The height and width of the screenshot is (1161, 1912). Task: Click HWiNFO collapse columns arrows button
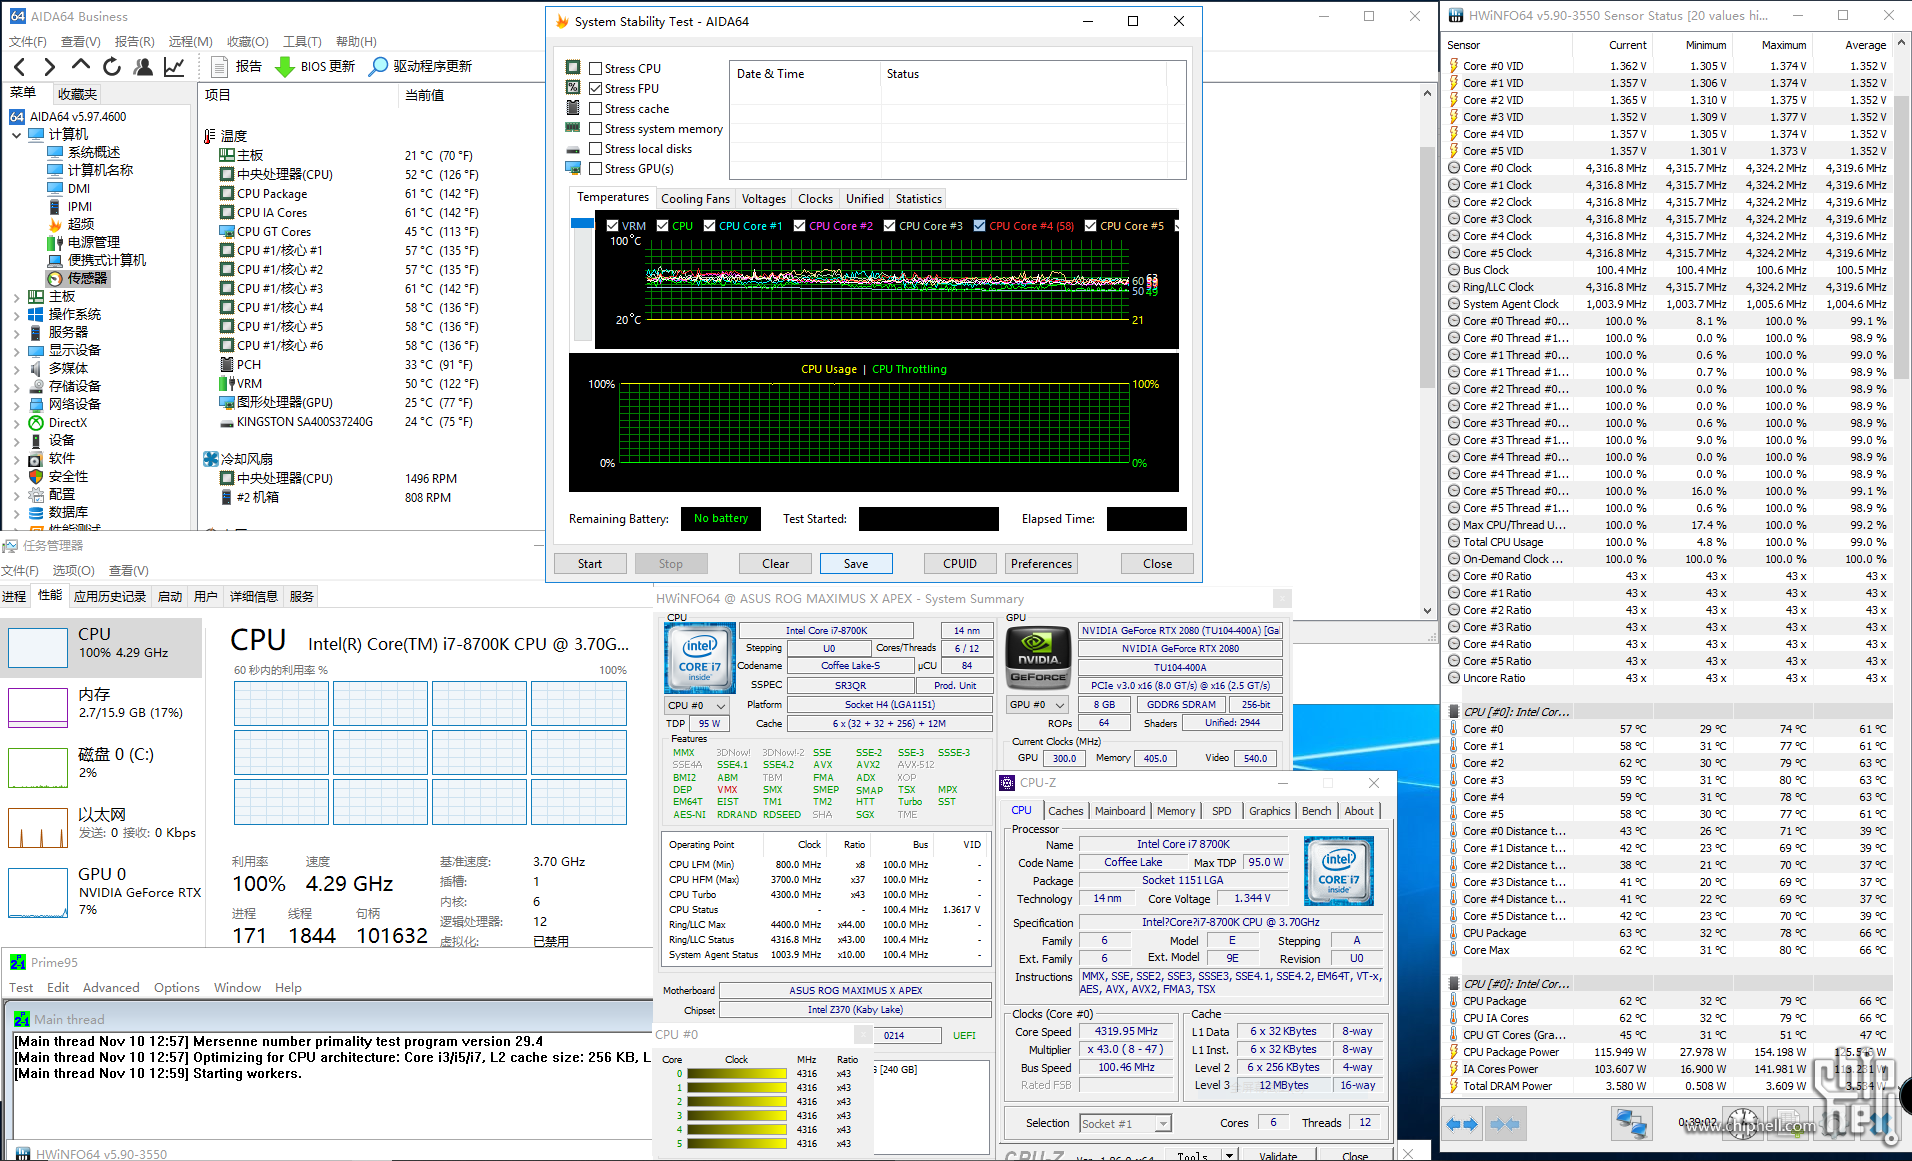(x=1505, y=1124)
